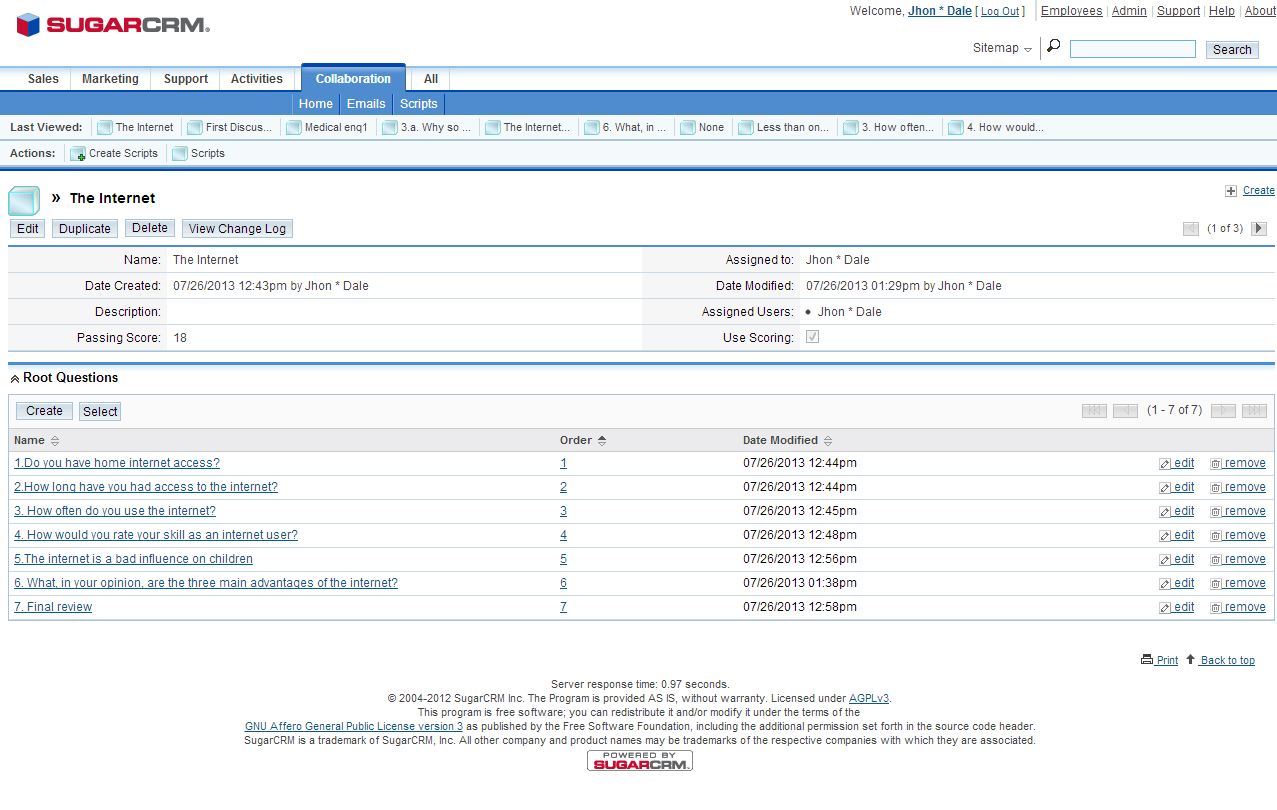This screenshot has width=1277, height=810.
Task: Click the Print icon at page bottom
Action: [1146, 660]
